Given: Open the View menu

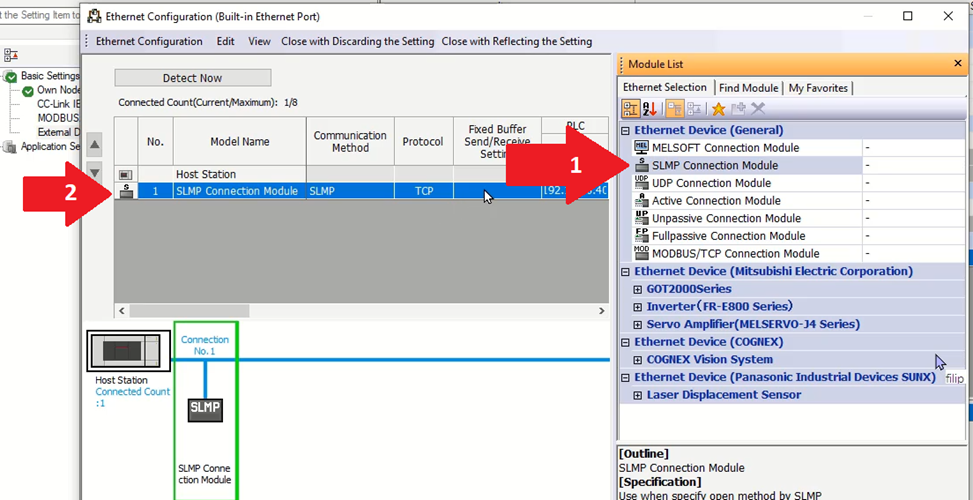Looking at the screenshot, I should 259,42.
